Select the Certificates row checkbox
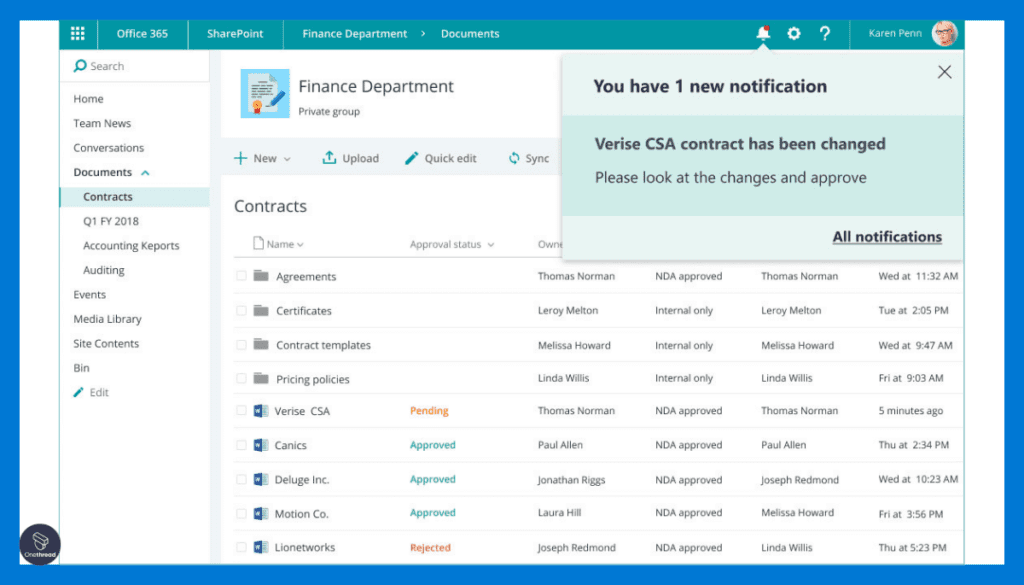The width and height of the screenshot is (1024, 585). point(241,310)
